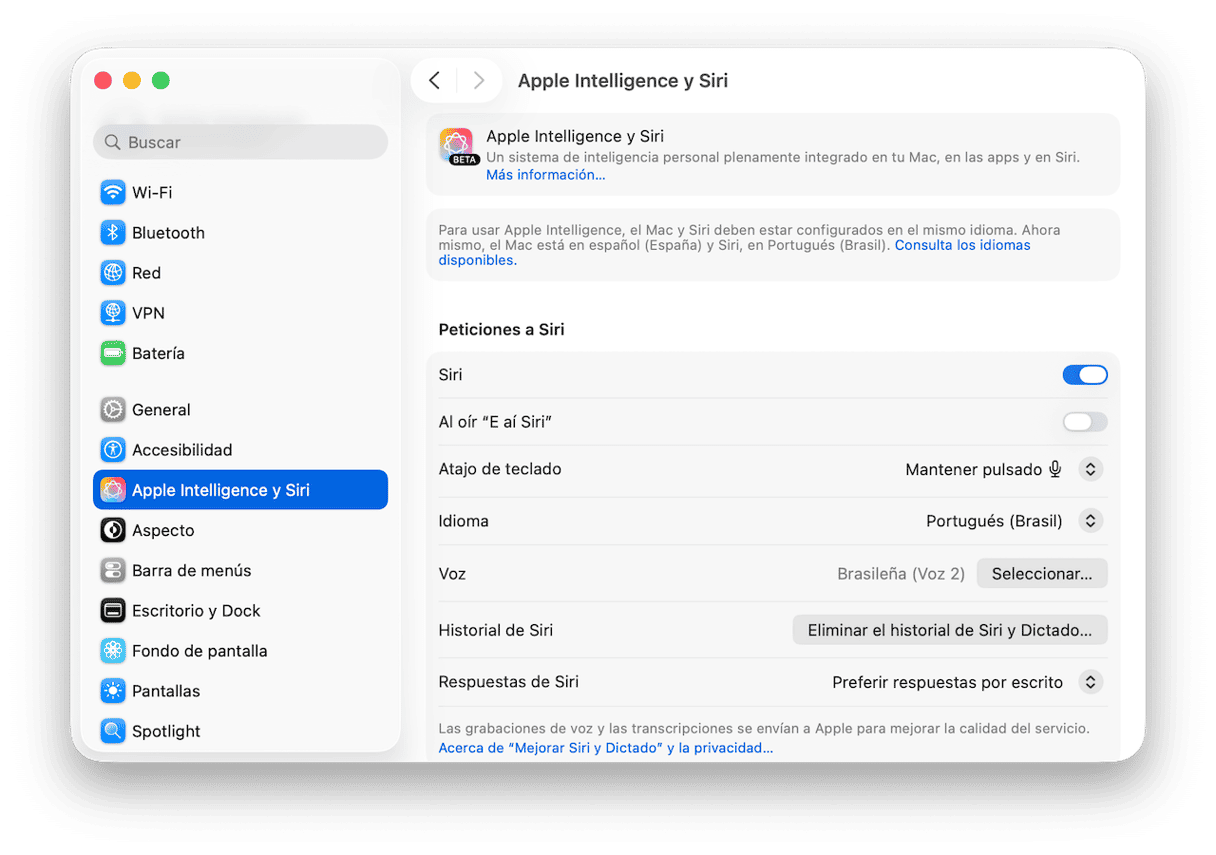This screenshot has width=1216, height=855.
Task: Click the Mantener pulsado microphone icon
Action: click(x=1055, y=469)
